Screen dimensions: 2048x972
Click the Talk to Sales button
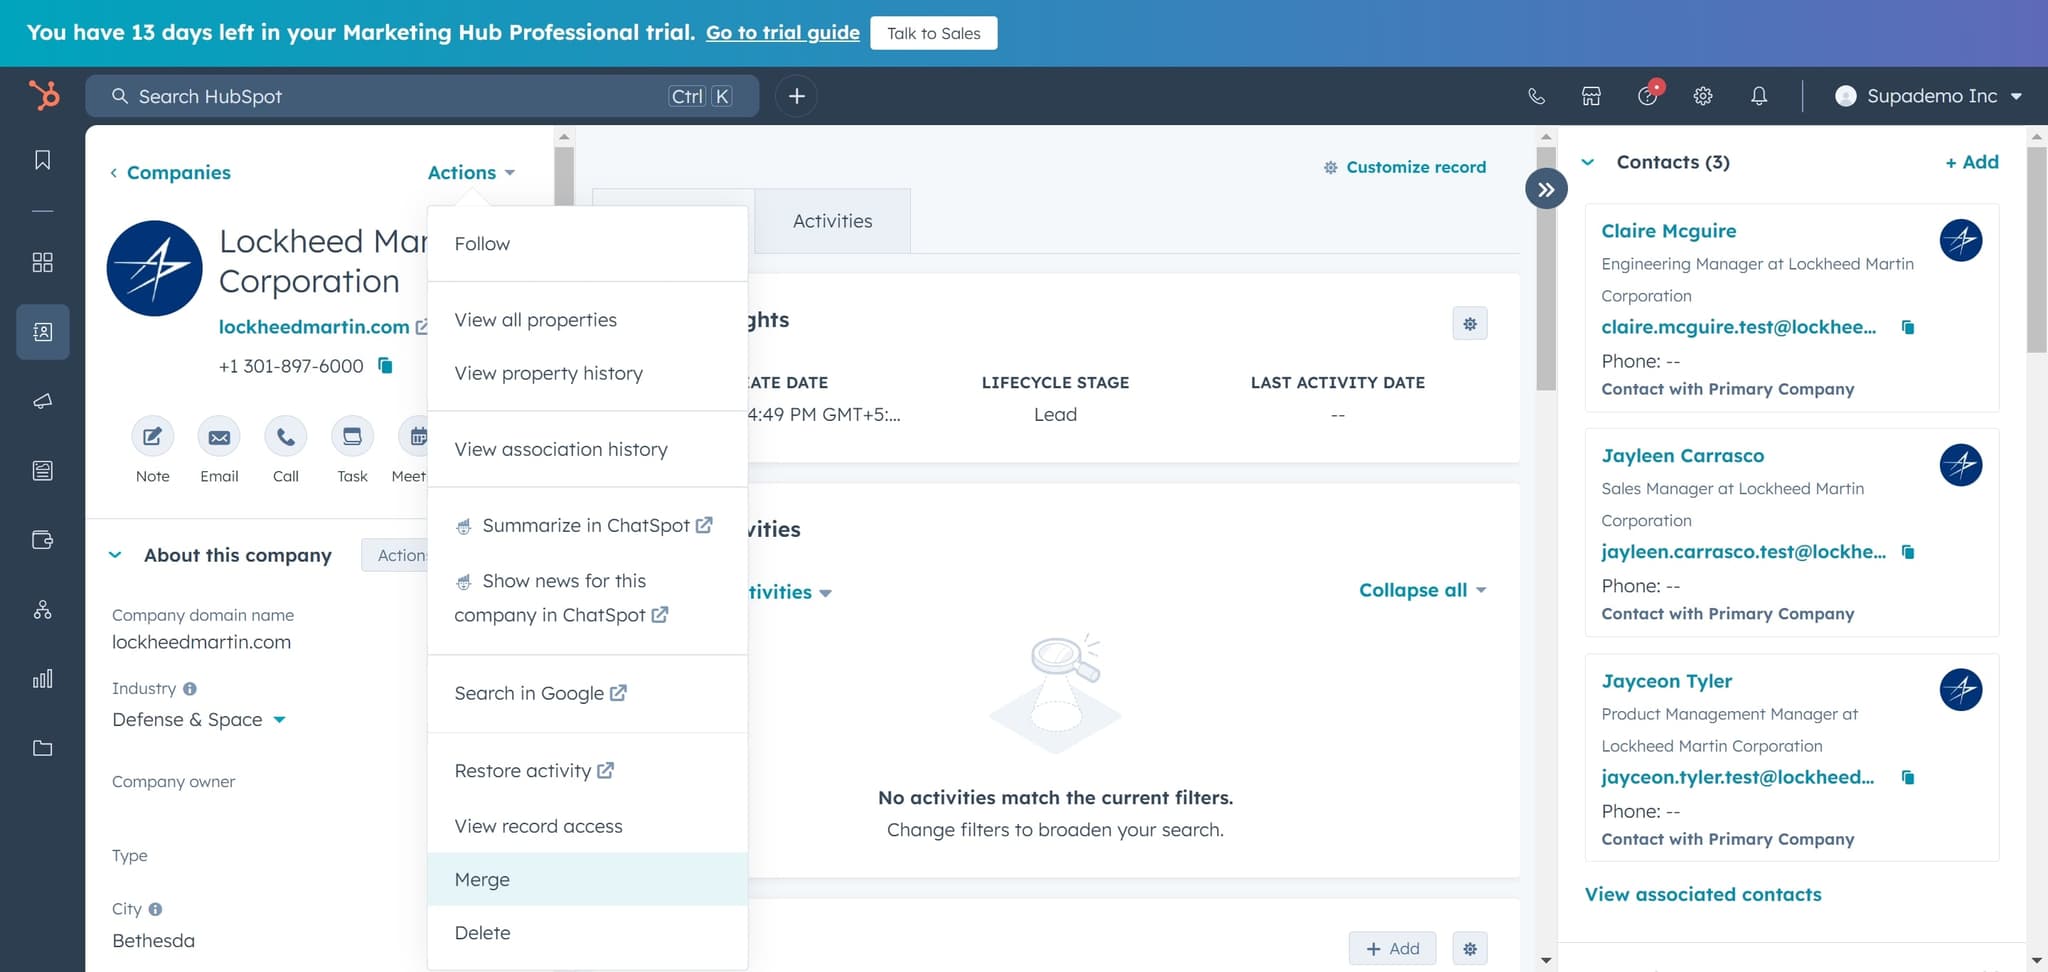pos(933,33)
